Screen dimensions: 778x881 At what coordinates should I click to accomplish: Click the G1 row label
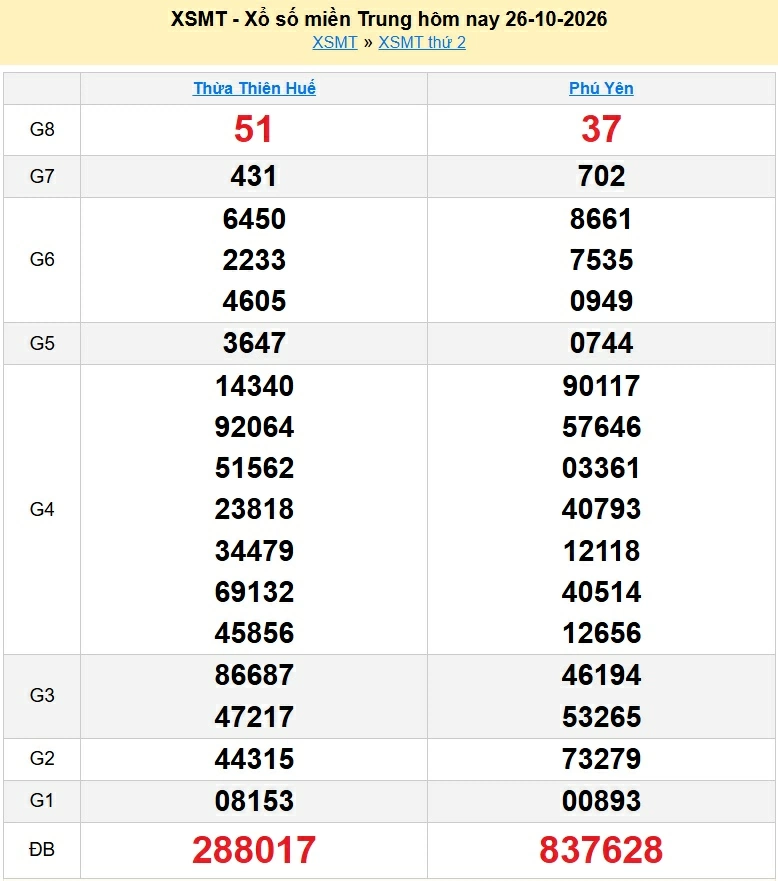(42, 800)
